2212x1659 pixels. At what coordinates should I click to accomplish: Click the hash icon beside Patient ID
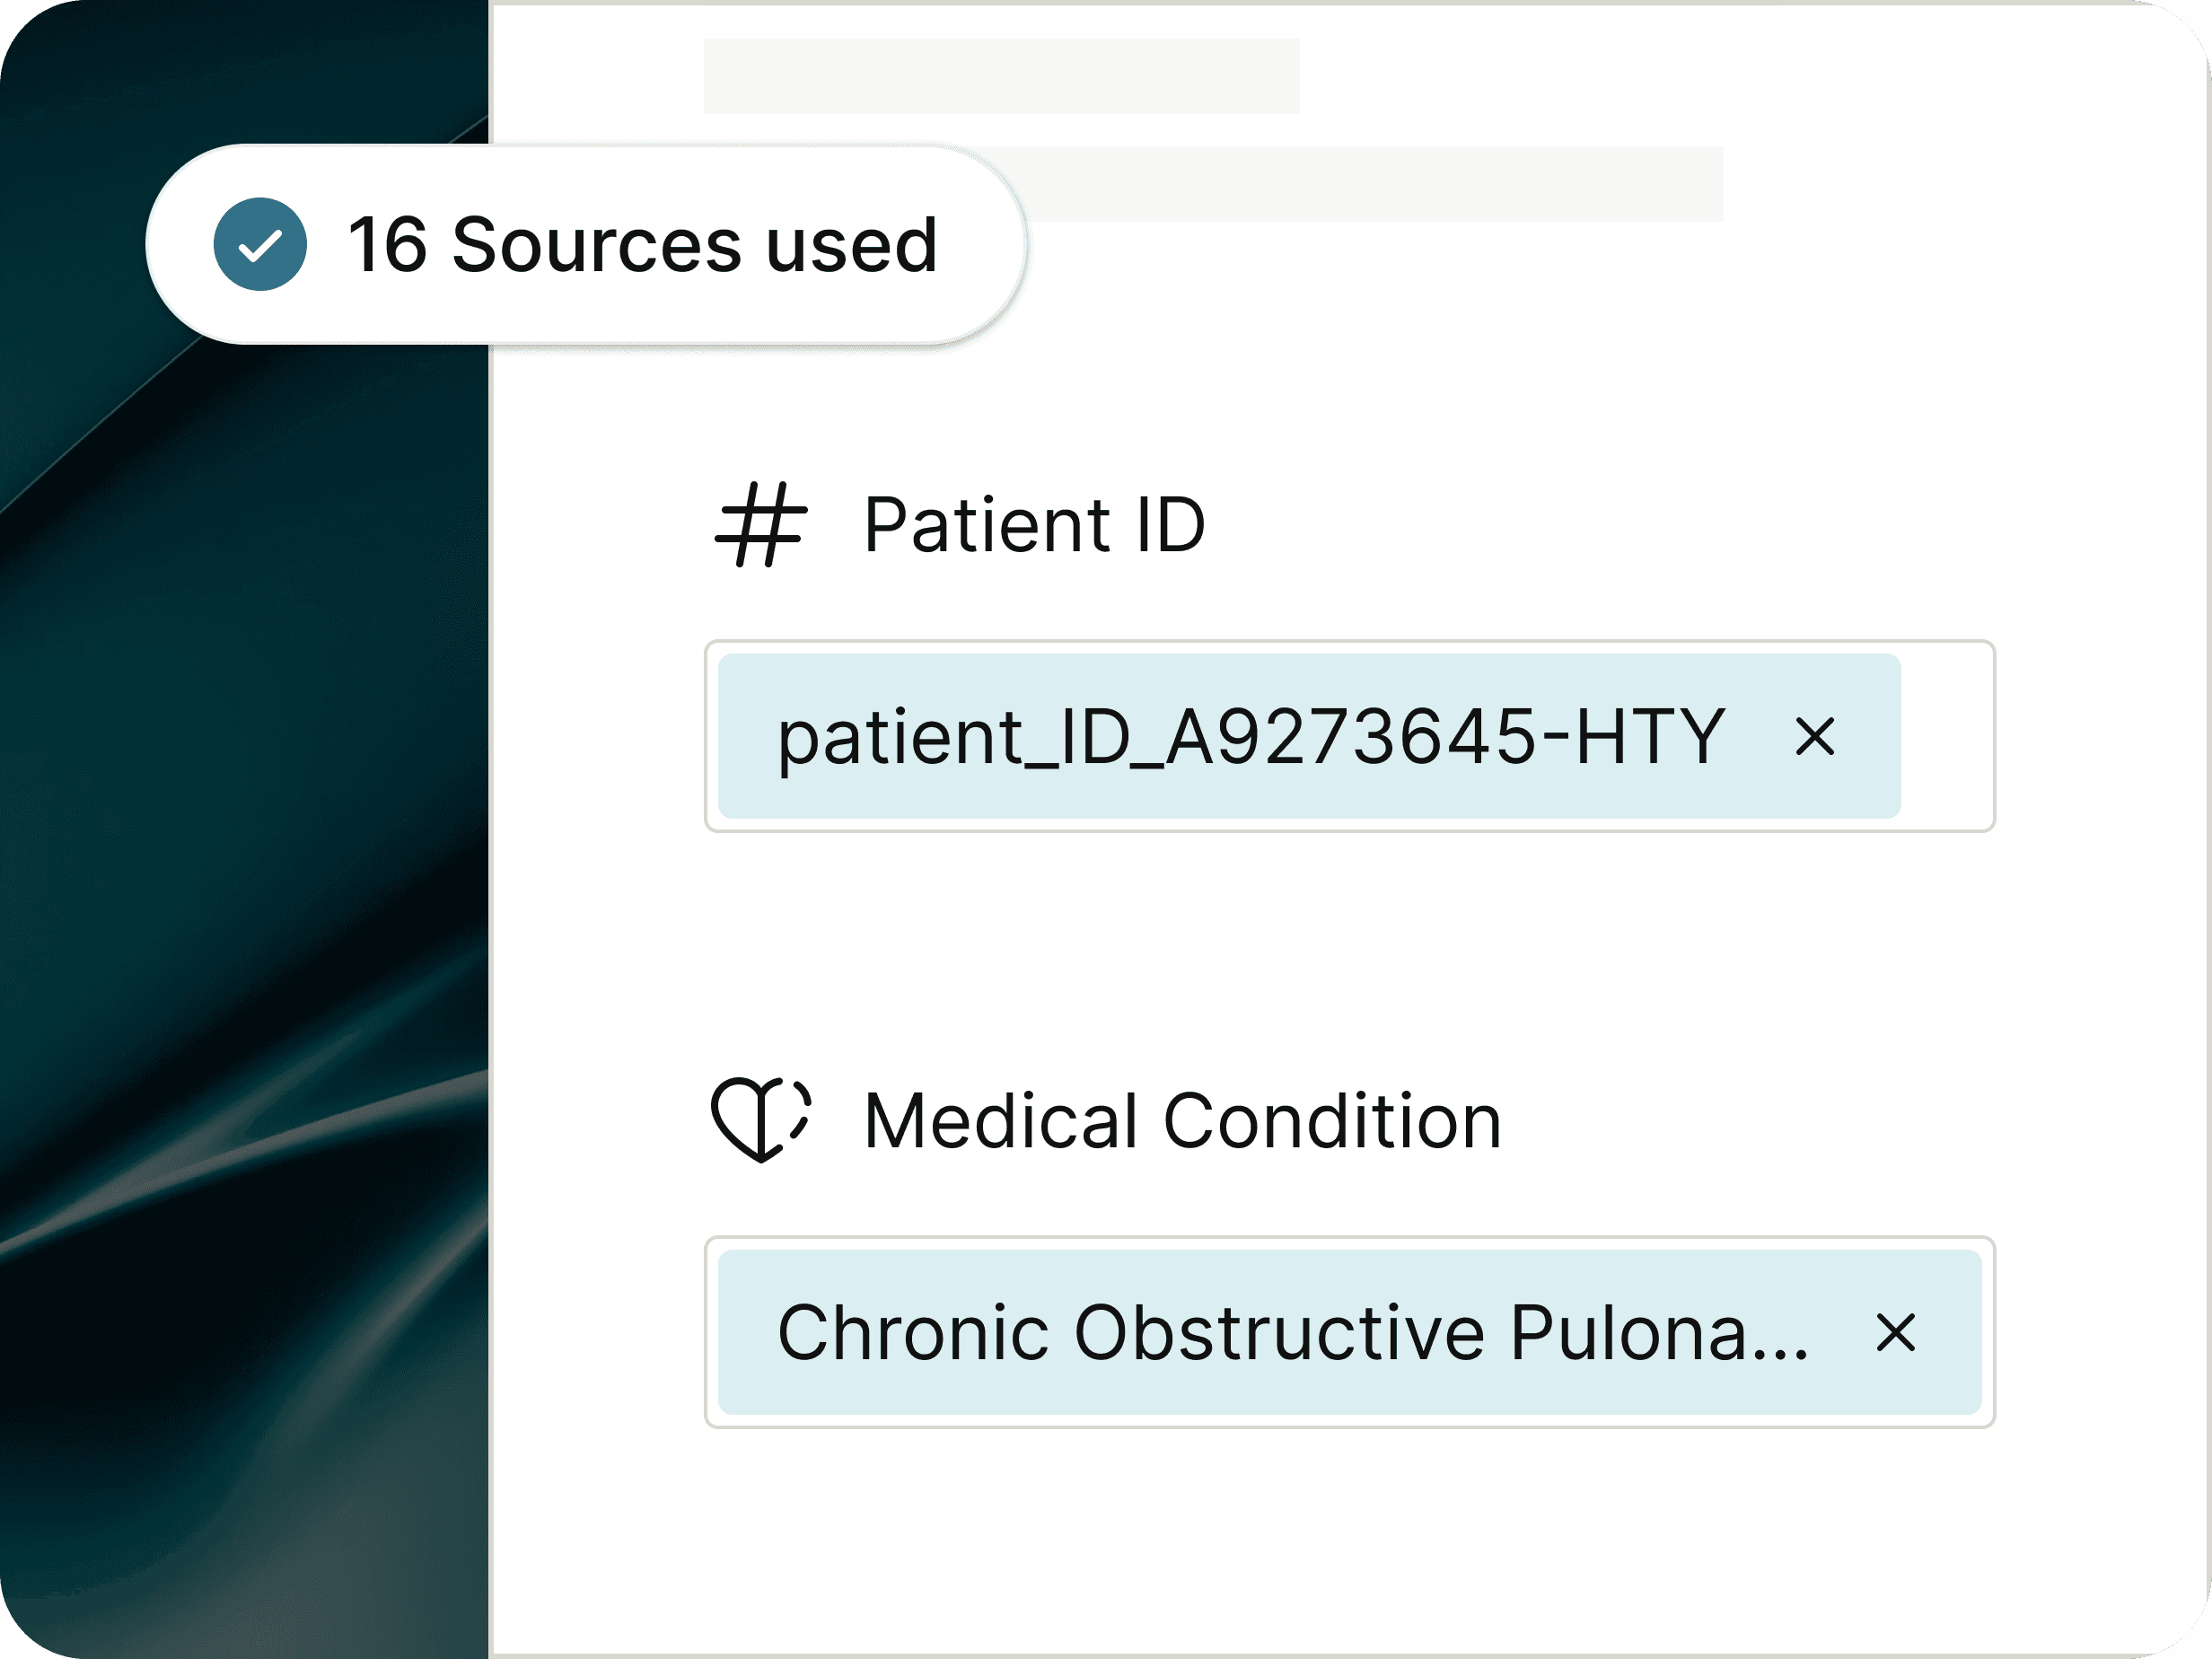point(761,524)
